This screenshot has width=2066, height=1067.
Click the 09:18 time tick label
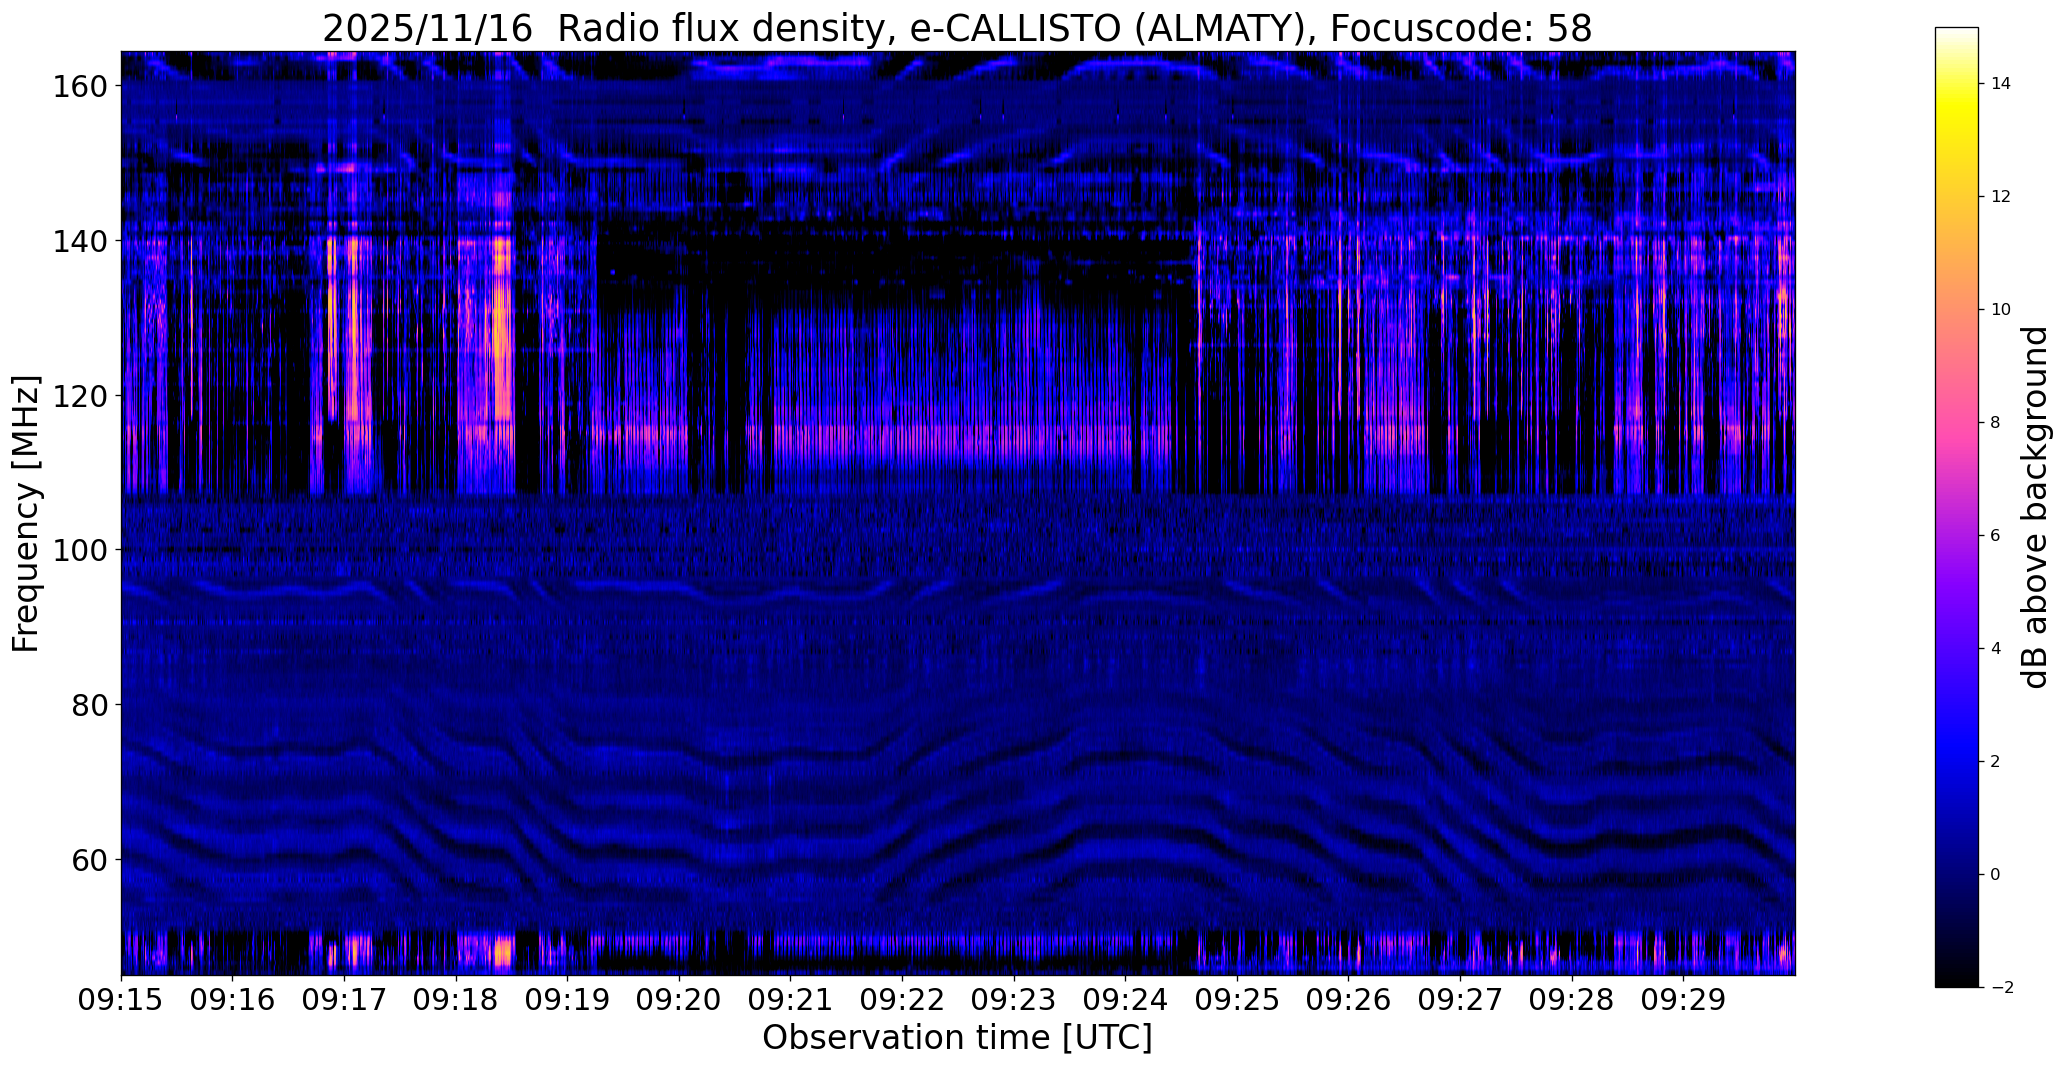(x=456, y=999)
